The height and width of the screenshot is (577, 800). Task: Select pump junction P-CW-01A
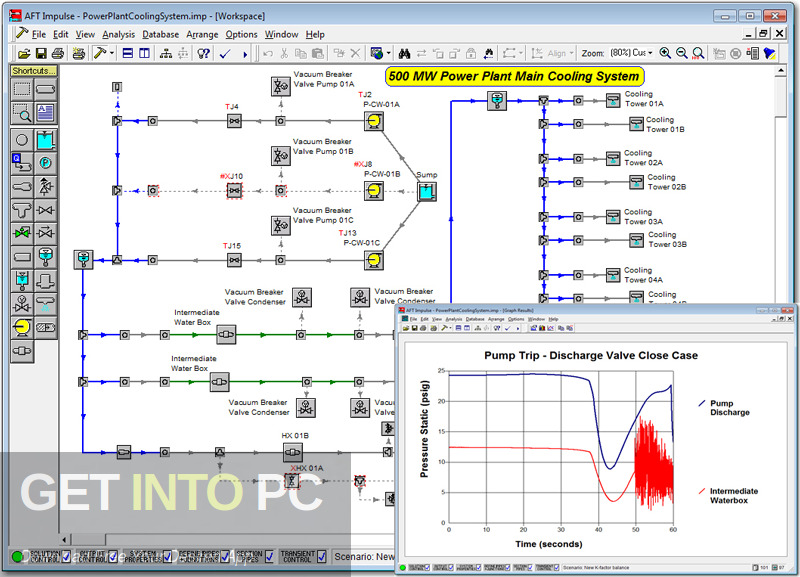[373, 121]
